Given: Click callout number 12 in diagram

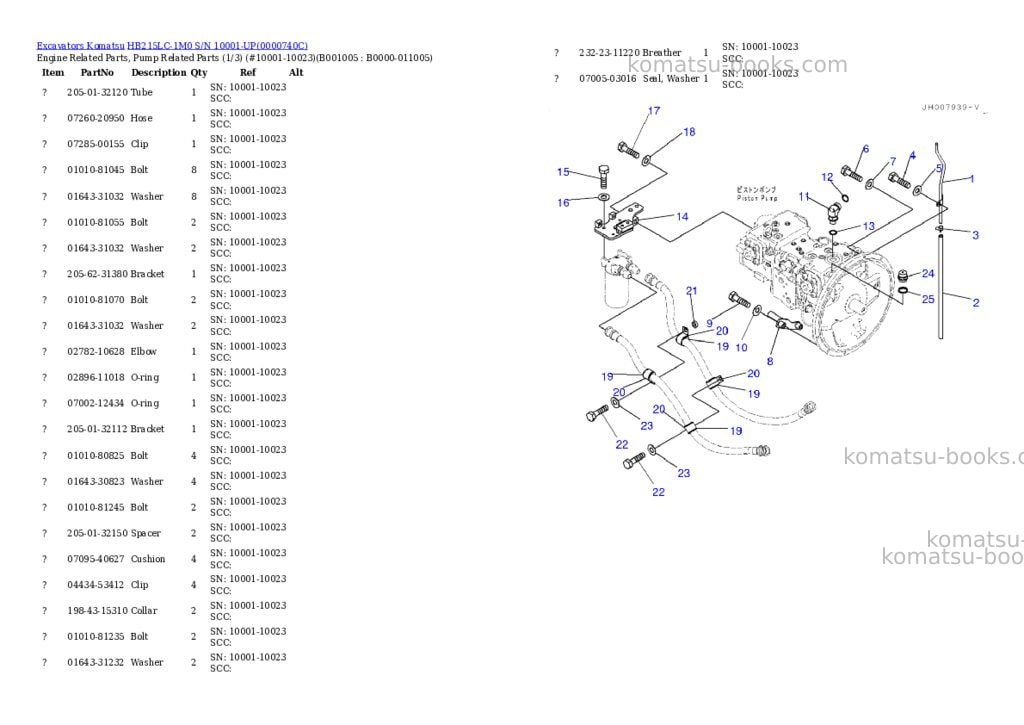Looking at the screenshot, I should pyautogui.click(x=827, y=177).
